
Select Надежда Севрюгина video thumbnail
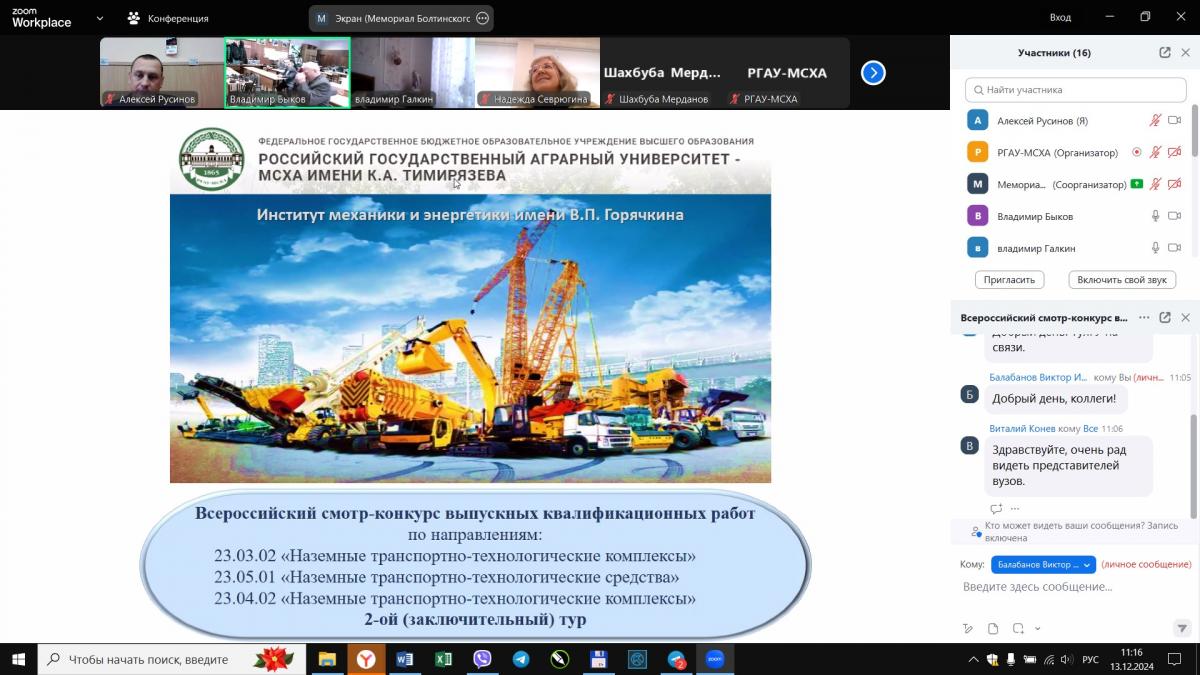pyautogui.click(x=538, y=72)
